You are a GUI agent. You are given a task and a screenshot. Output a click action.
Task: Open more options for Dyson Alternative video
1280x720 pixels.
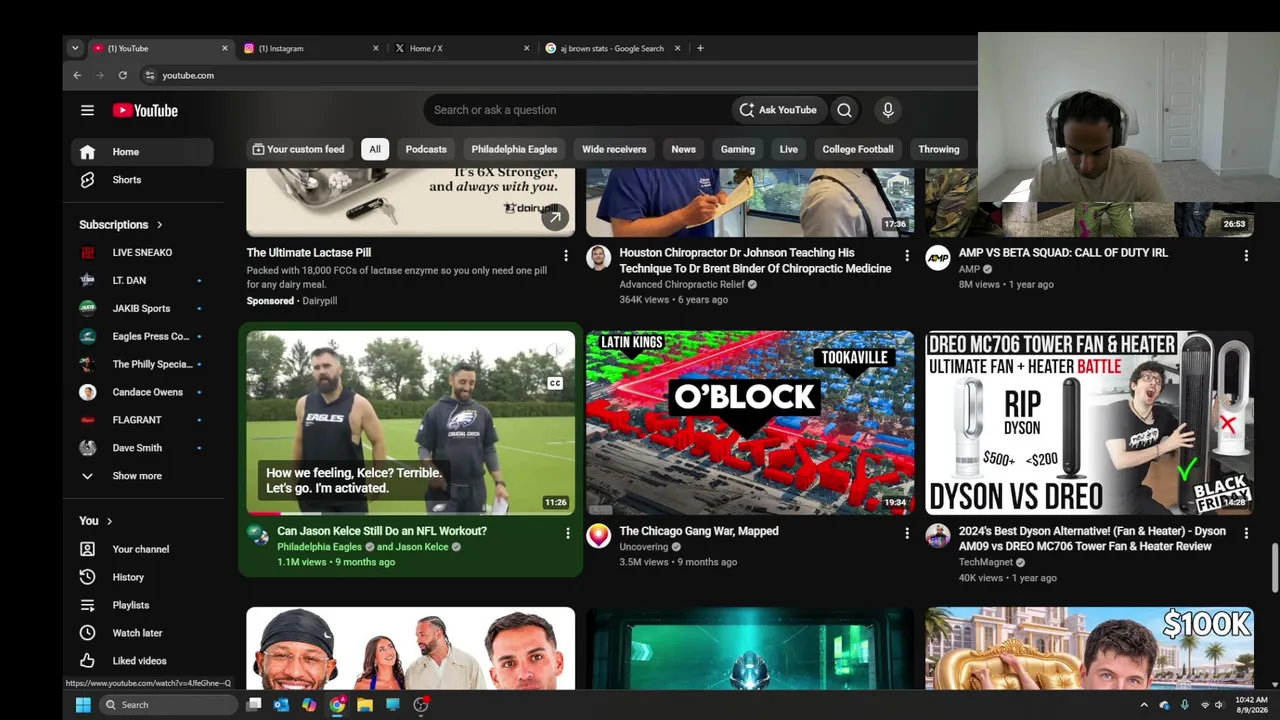point(1246,533)
